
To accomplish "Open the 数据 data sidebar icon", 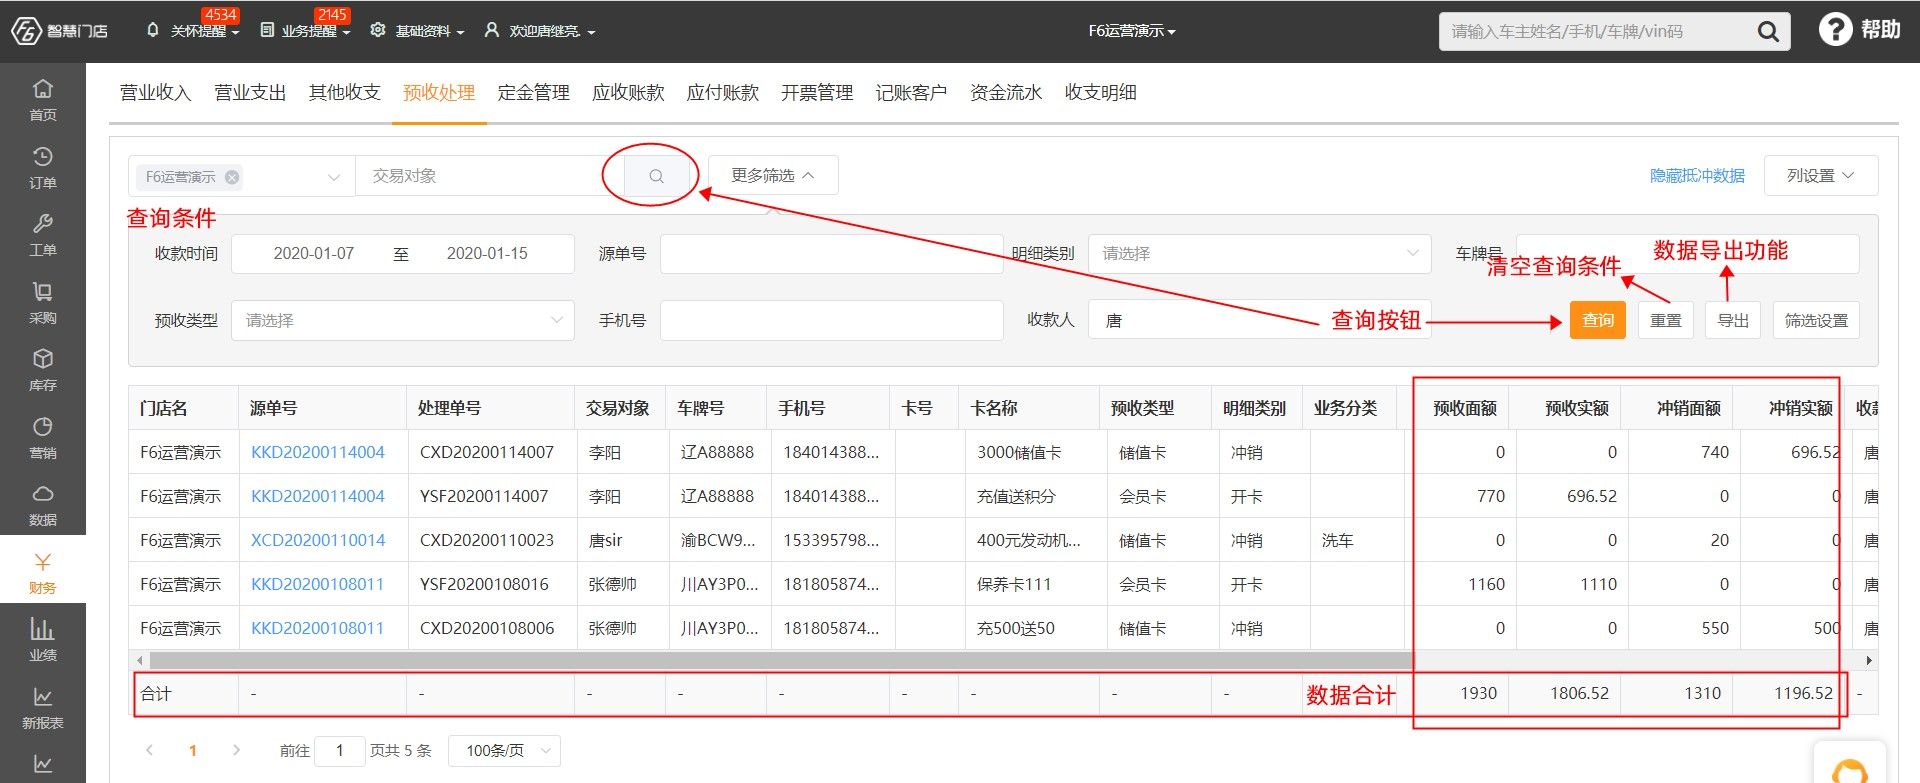I will tap(43, 504).
